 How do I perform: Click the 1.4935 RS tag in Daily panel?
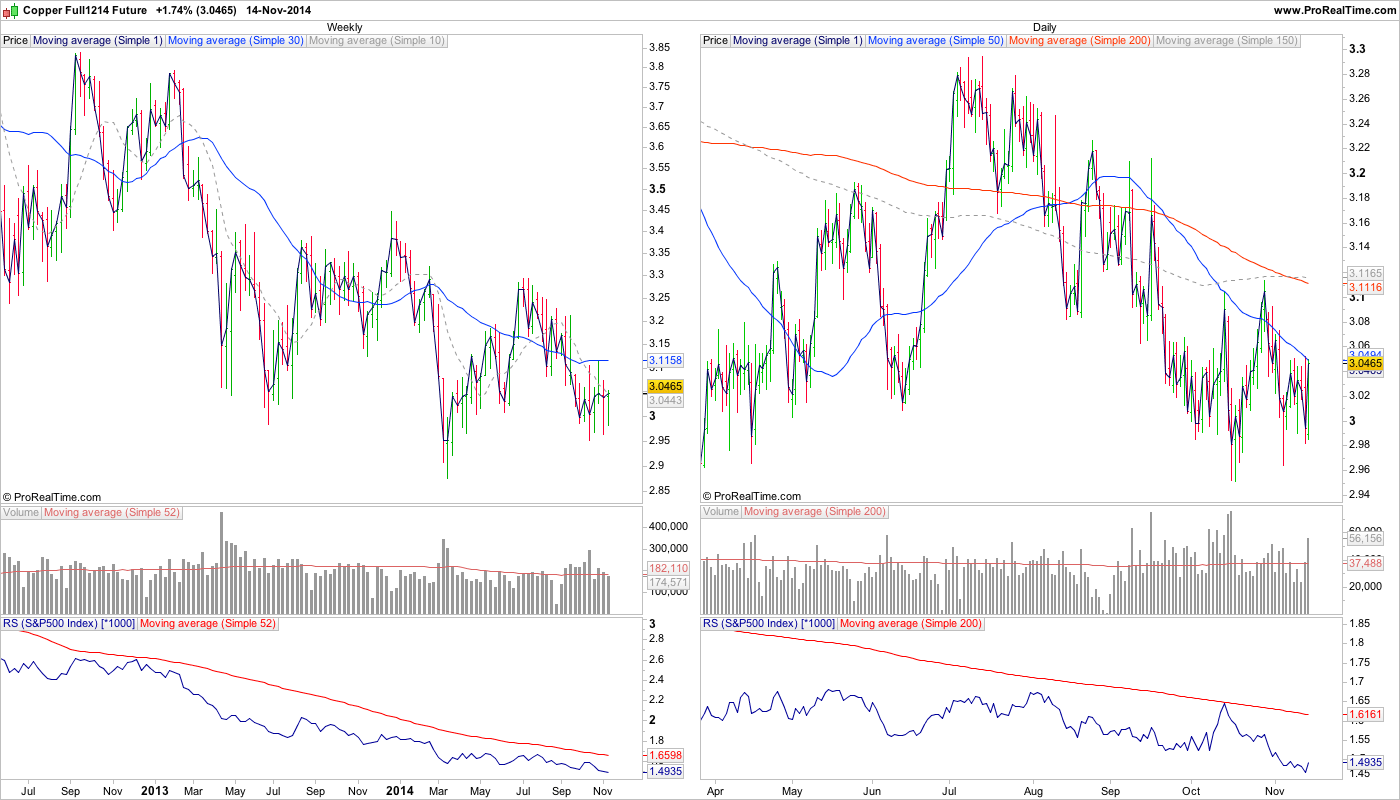(1365, 762)
